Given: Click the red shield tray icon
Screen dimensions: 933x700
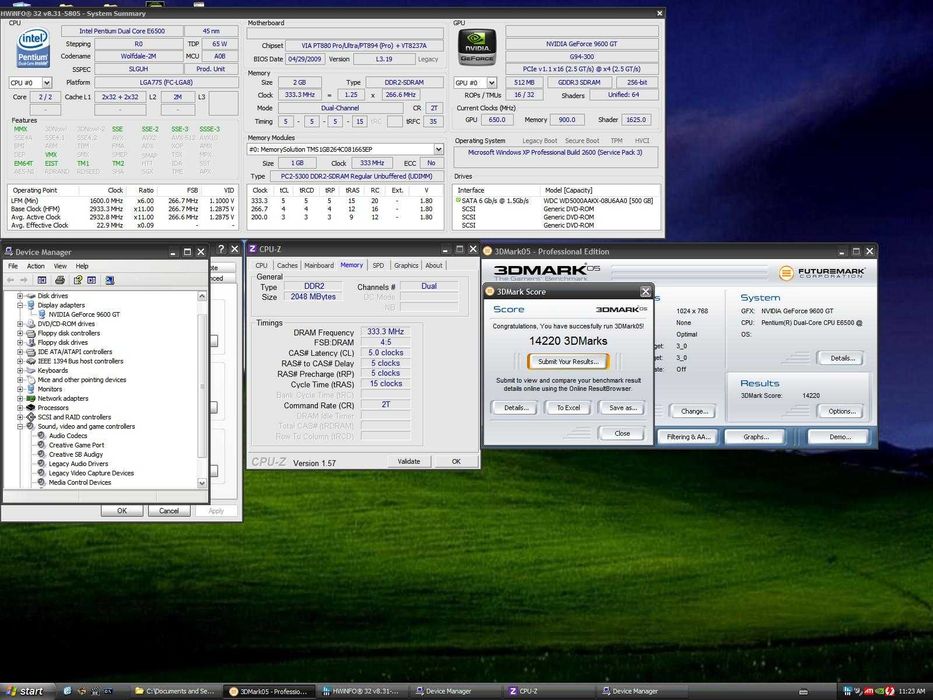Looking at the screenshot, I should pyautogui.click(x=890, y=691).
